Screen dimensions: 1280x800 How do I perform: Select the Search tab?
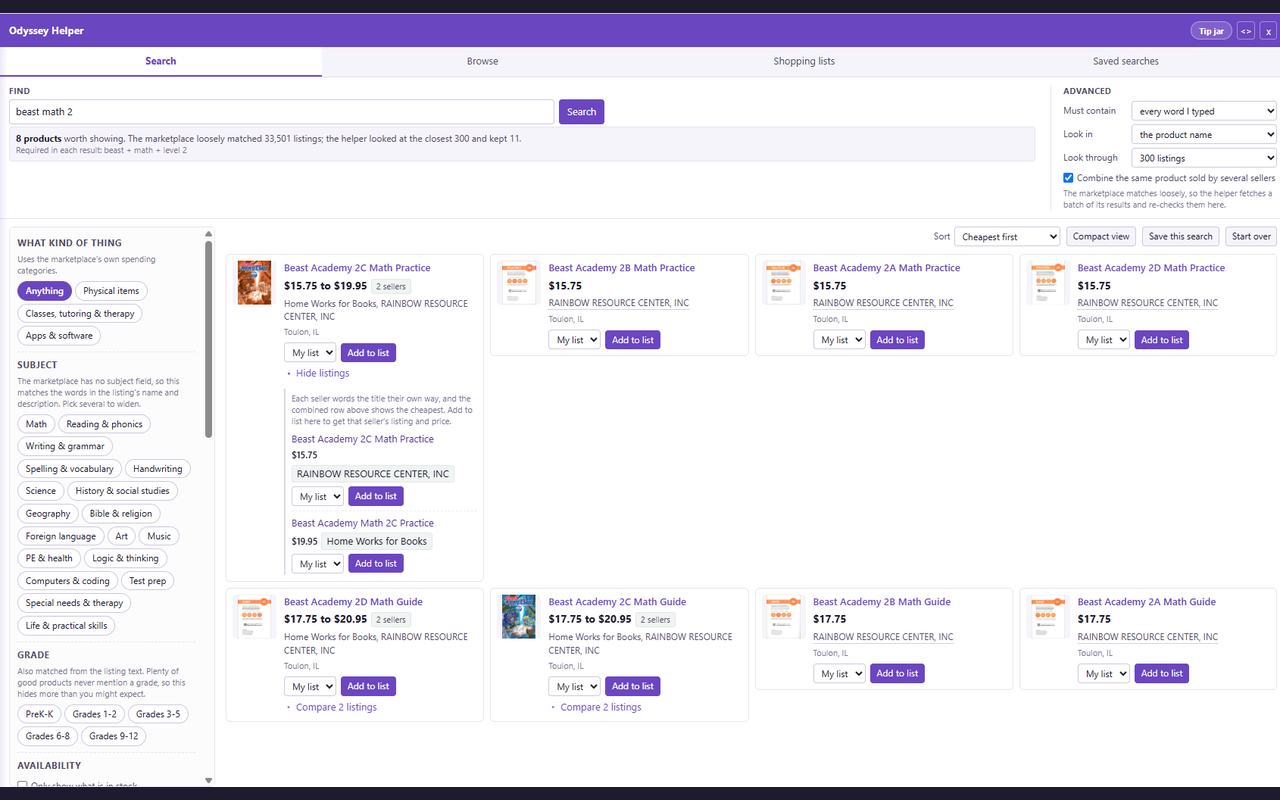pos(160,61)
